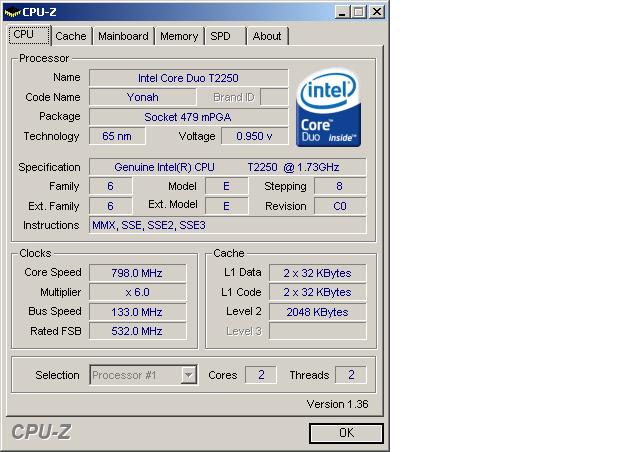Switch to the Memory tab

(179, 36)
